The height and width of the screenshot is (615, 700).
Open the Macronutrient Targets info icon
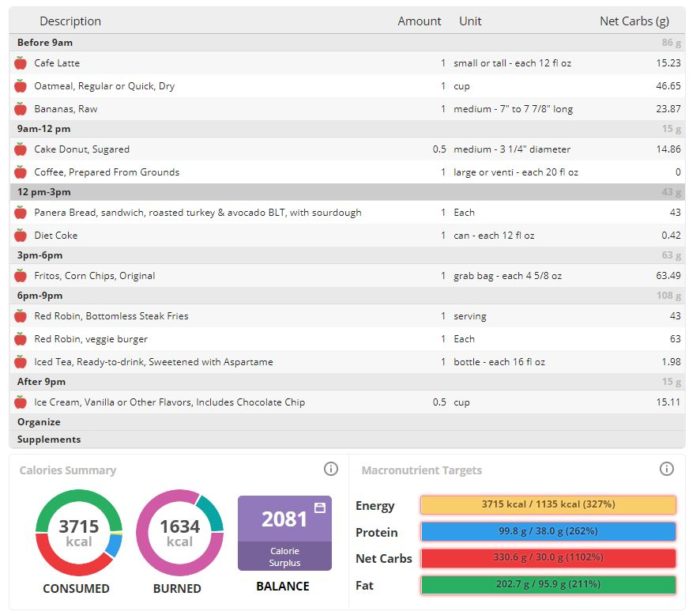667,469
